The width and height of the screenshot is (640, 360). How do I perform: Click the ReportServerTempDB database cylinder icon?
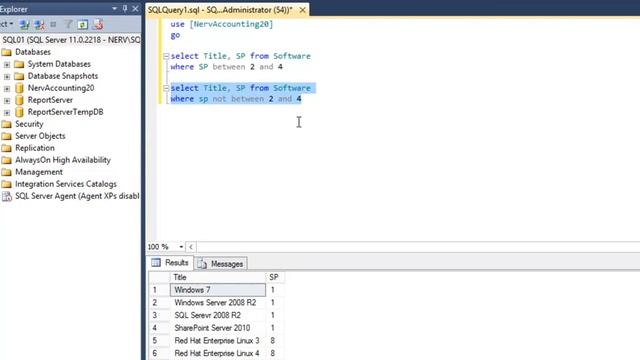19,112
